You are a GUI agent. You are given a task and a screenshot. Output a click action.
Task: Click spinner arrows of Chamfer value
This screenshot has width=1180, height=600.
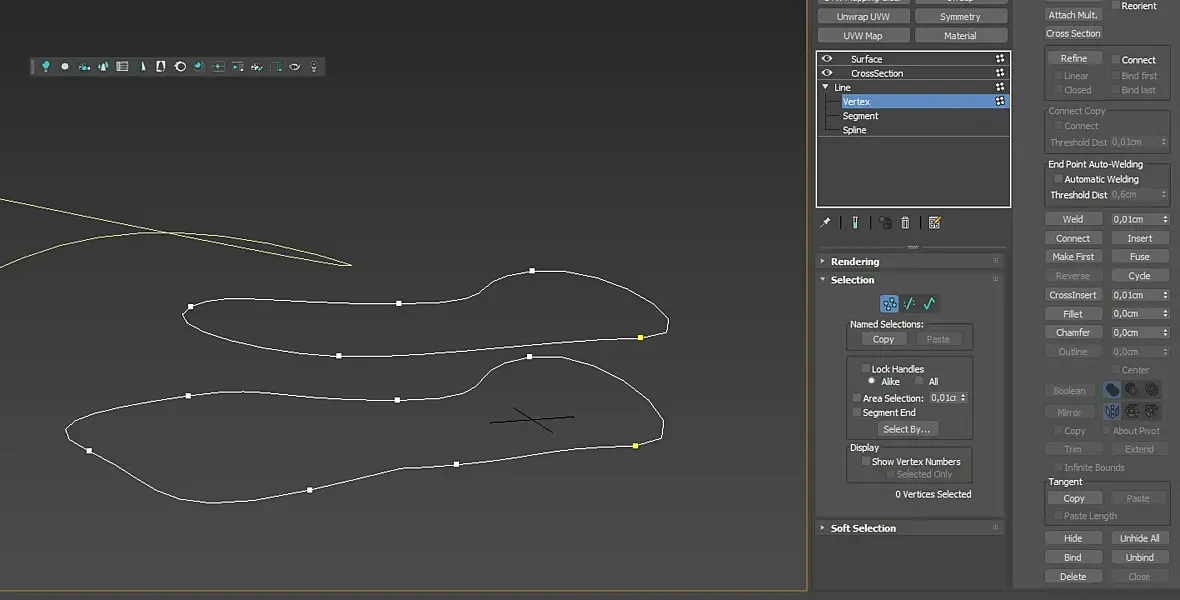[x=1165, y=333]
